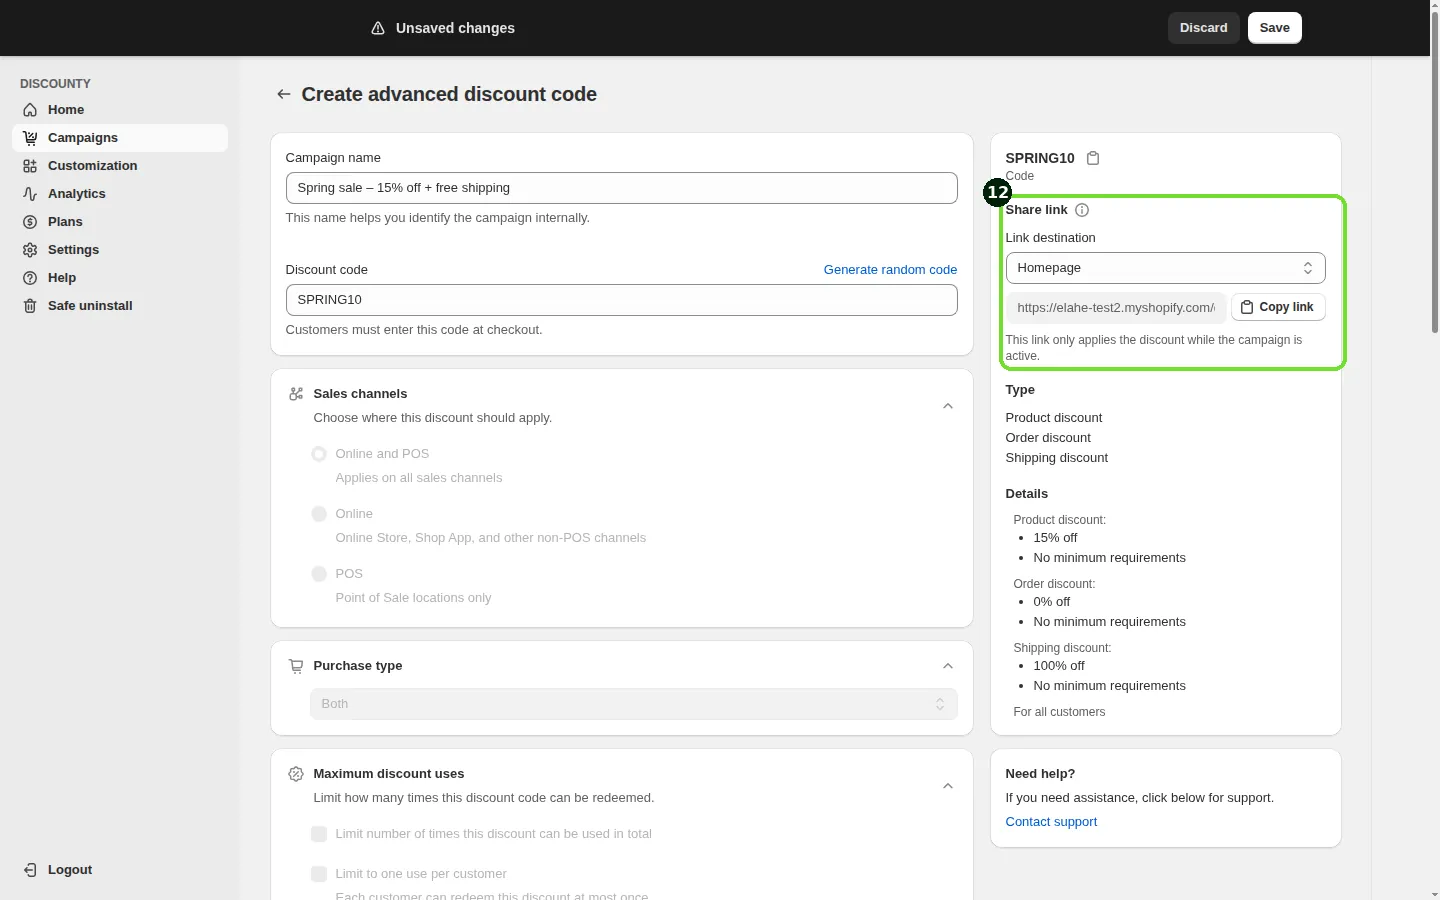Open Analytics in the sidebar
This screenshot has height=900, width=1440.
click(120, 194)
